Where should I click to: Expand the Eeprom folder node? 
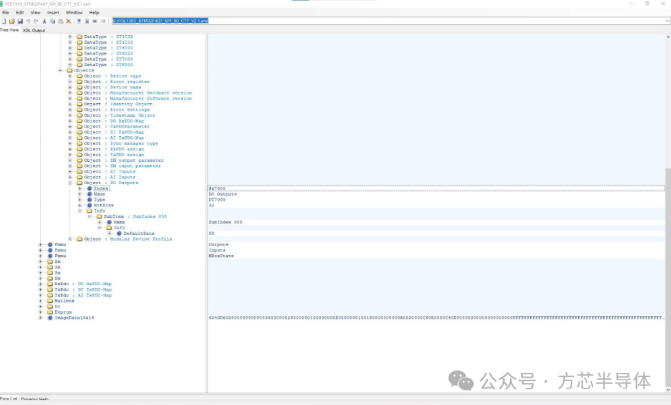[41, 312]
